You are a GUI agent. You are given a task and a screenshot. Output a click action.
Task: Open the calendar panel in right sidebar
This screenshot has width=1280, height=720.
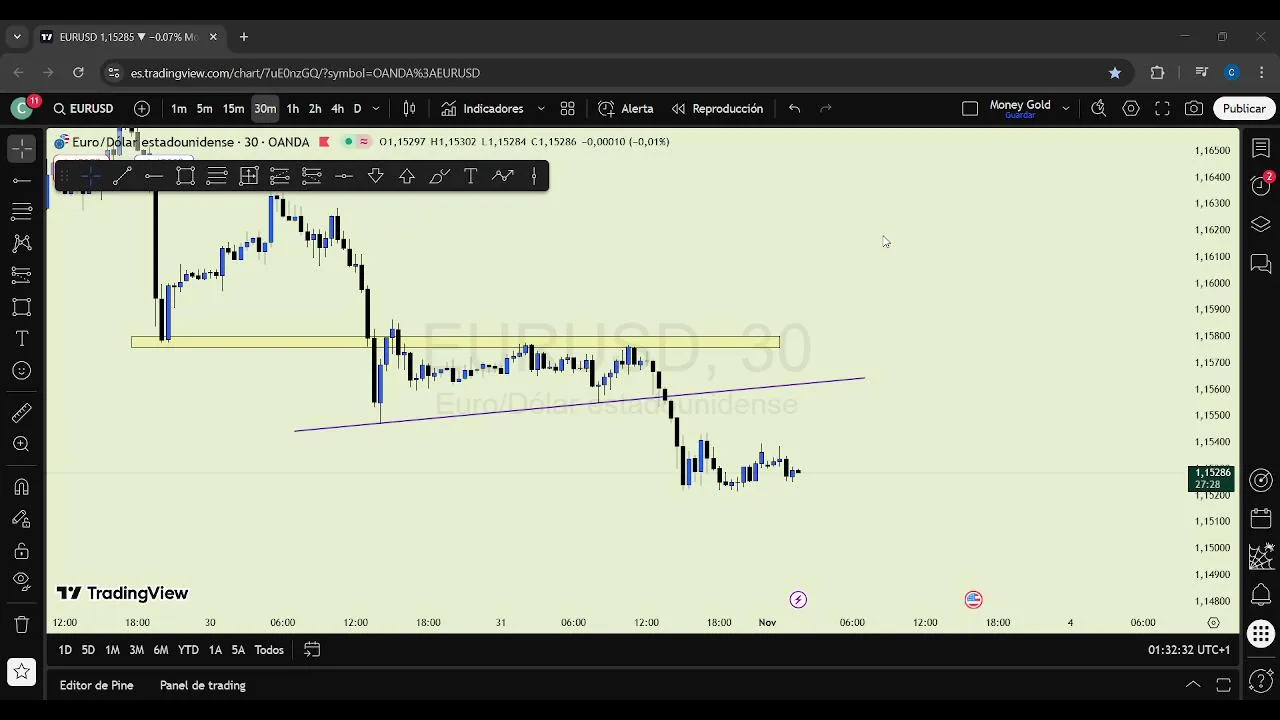(1260, 519)
